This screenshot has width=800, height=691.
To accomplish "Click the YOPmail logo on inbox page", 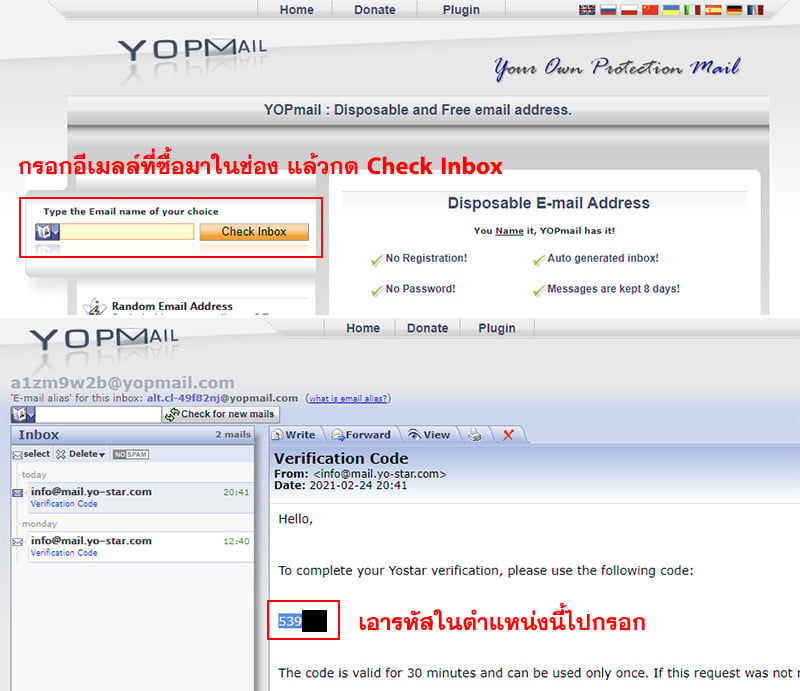I will pyautogui.click(x=105, y=338).
